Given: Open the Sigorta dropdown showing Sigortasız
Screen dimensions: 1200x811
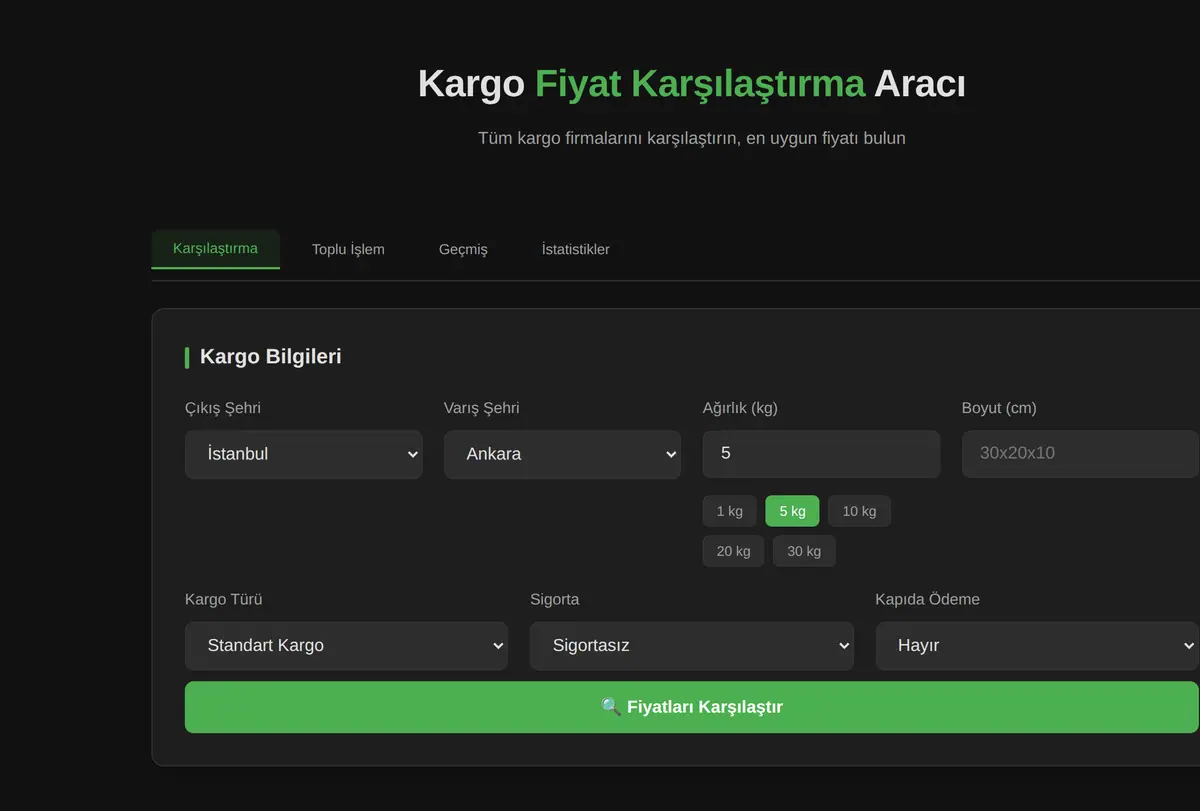Looking at the screenshot, I should coord(692,646).
